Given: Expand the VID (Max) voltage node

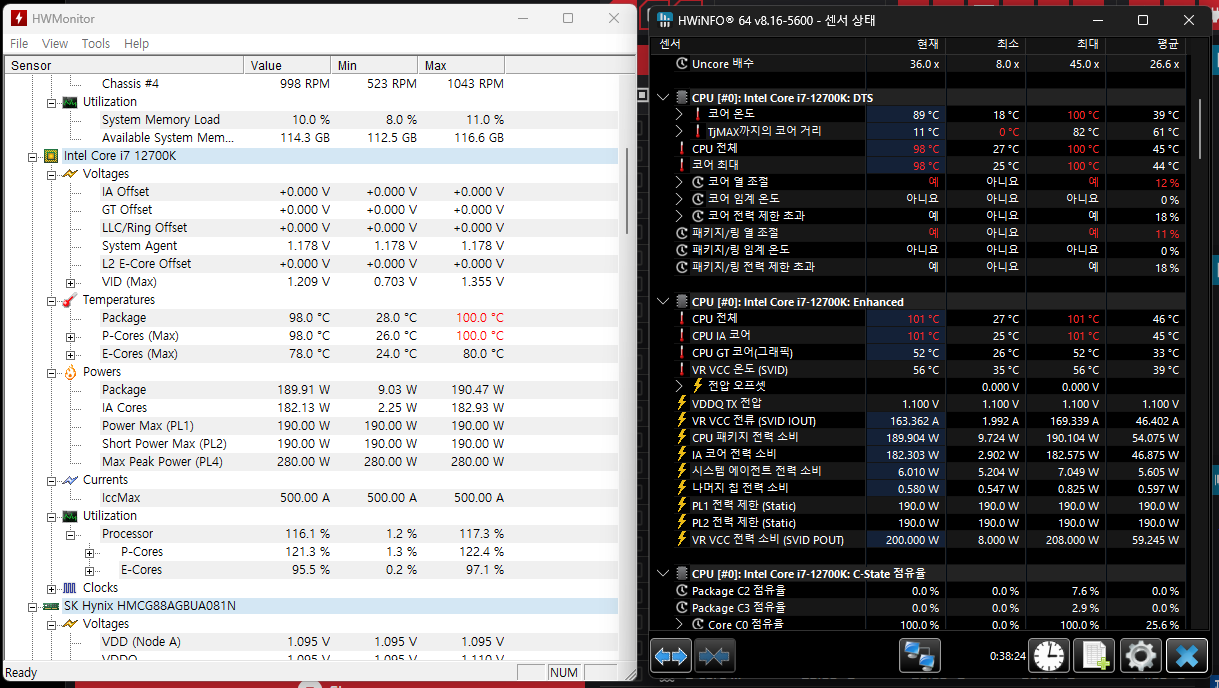Looking at the screenshot, I should 70,282.
